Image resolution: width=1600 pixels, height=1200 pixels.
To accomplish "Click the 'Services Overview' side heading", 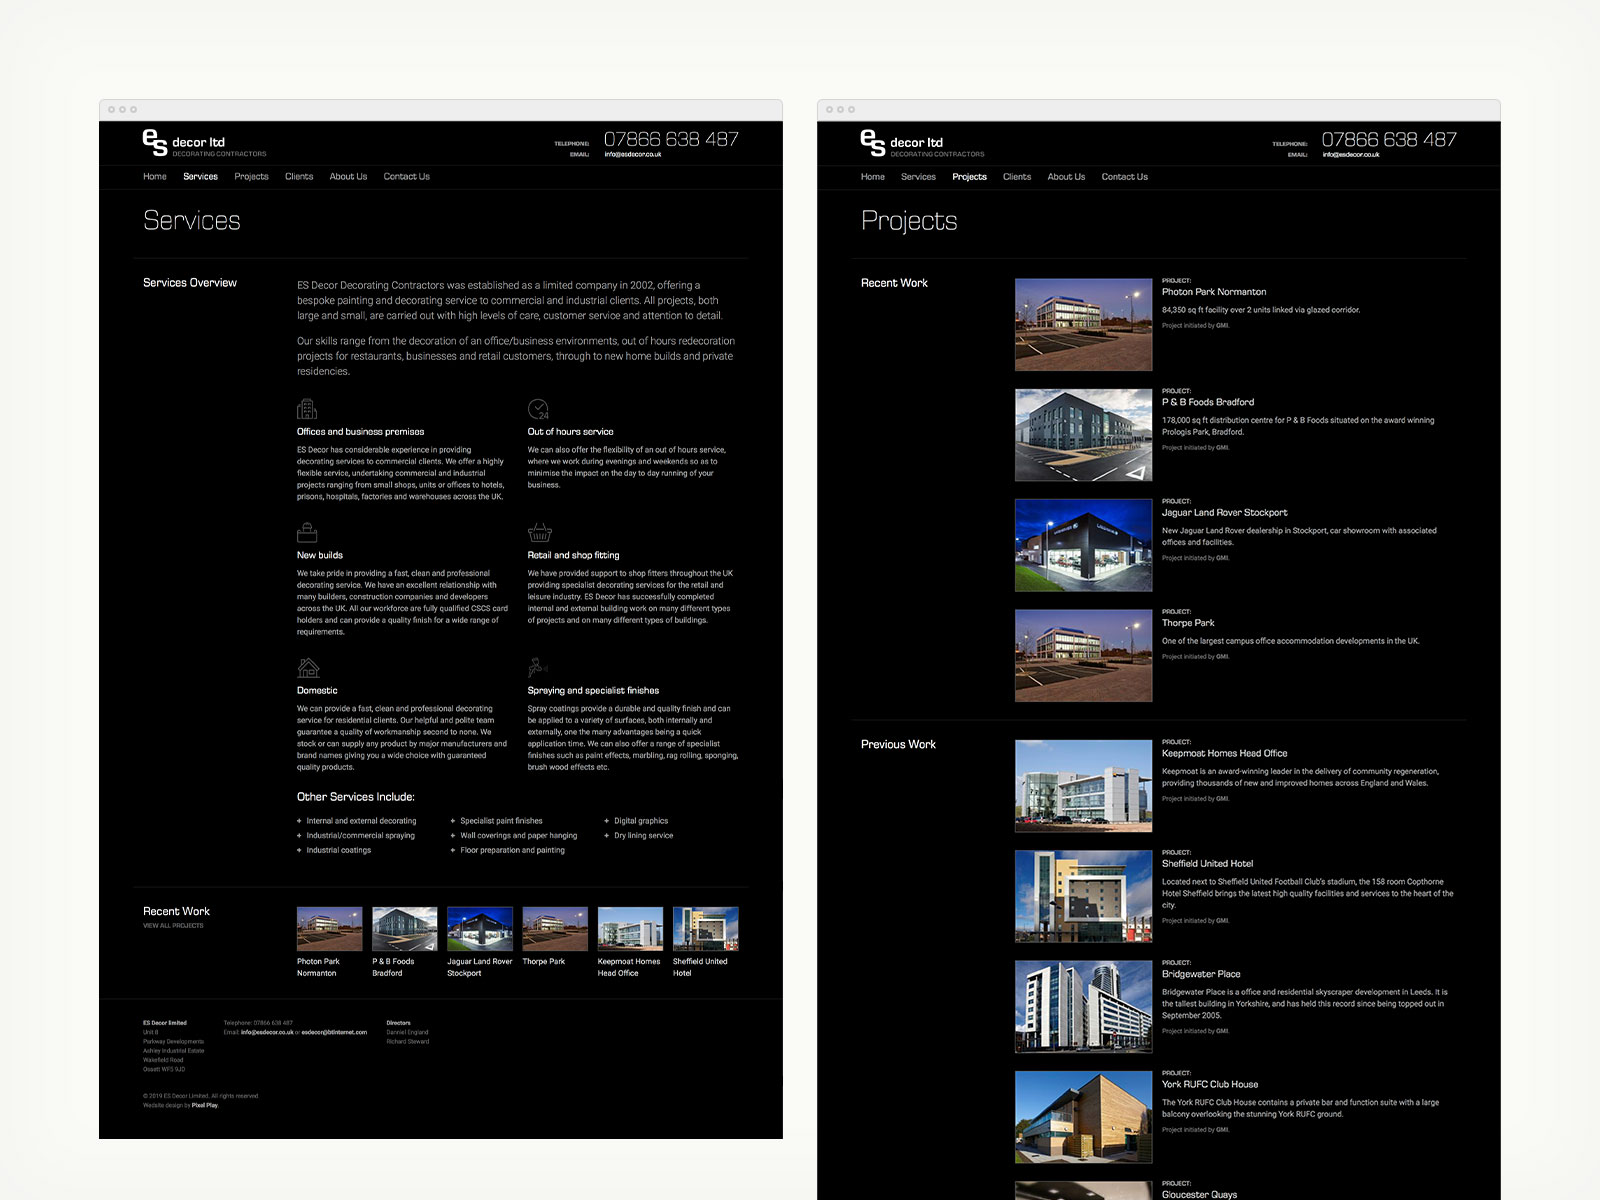I will (190, 283).
